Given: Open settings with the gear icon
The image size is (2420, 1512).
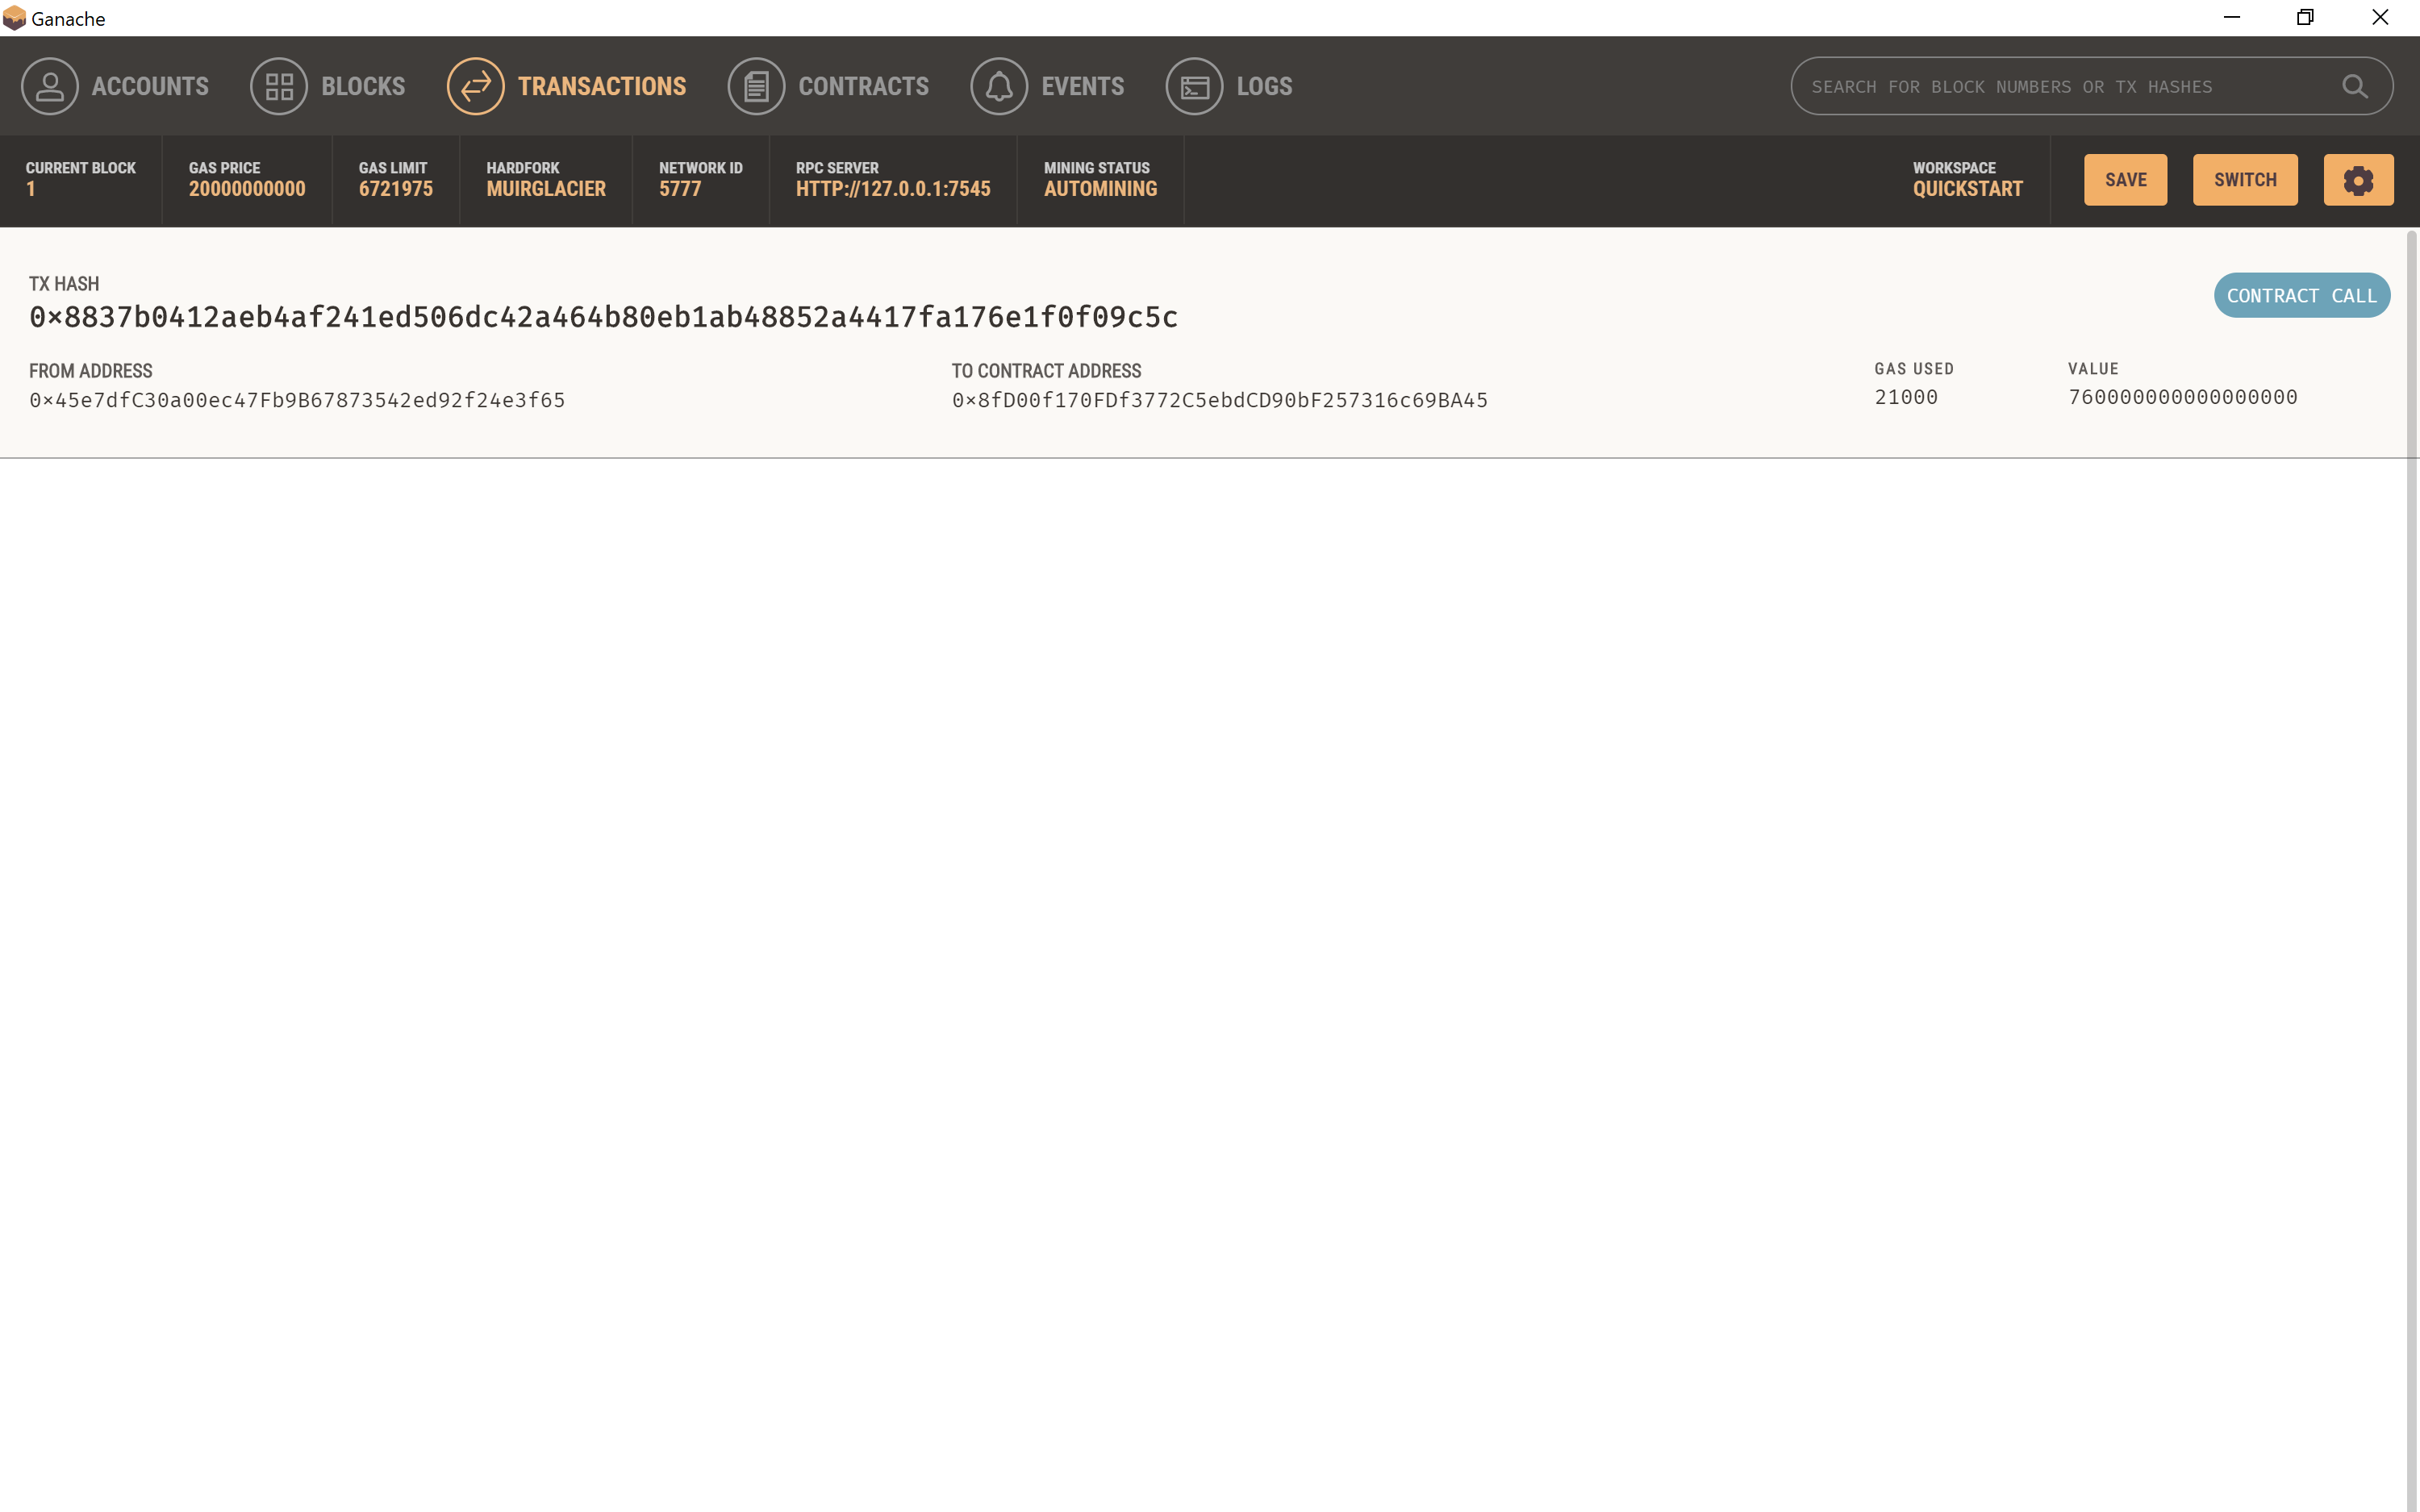Looking at the screenshot, I should [2358, 180].
